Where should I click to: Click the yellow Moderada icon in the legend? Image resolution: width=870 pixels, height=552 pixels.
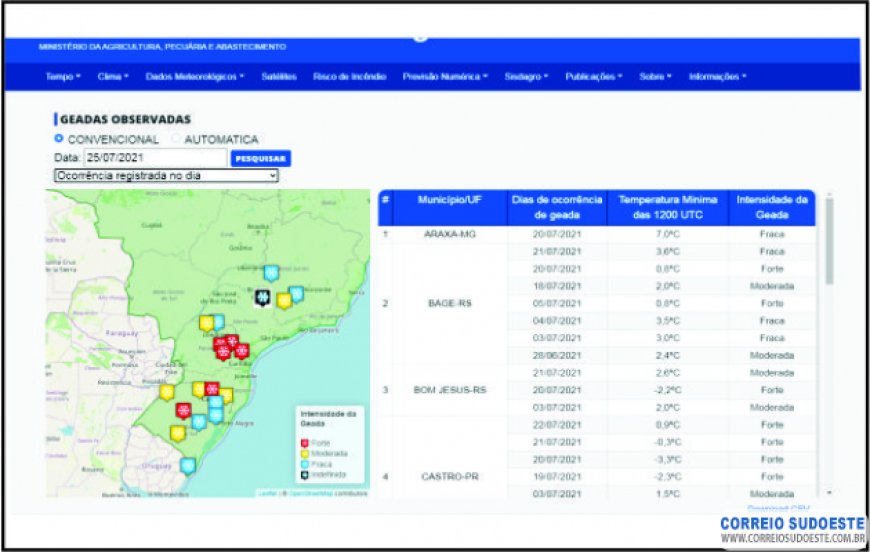305,454
